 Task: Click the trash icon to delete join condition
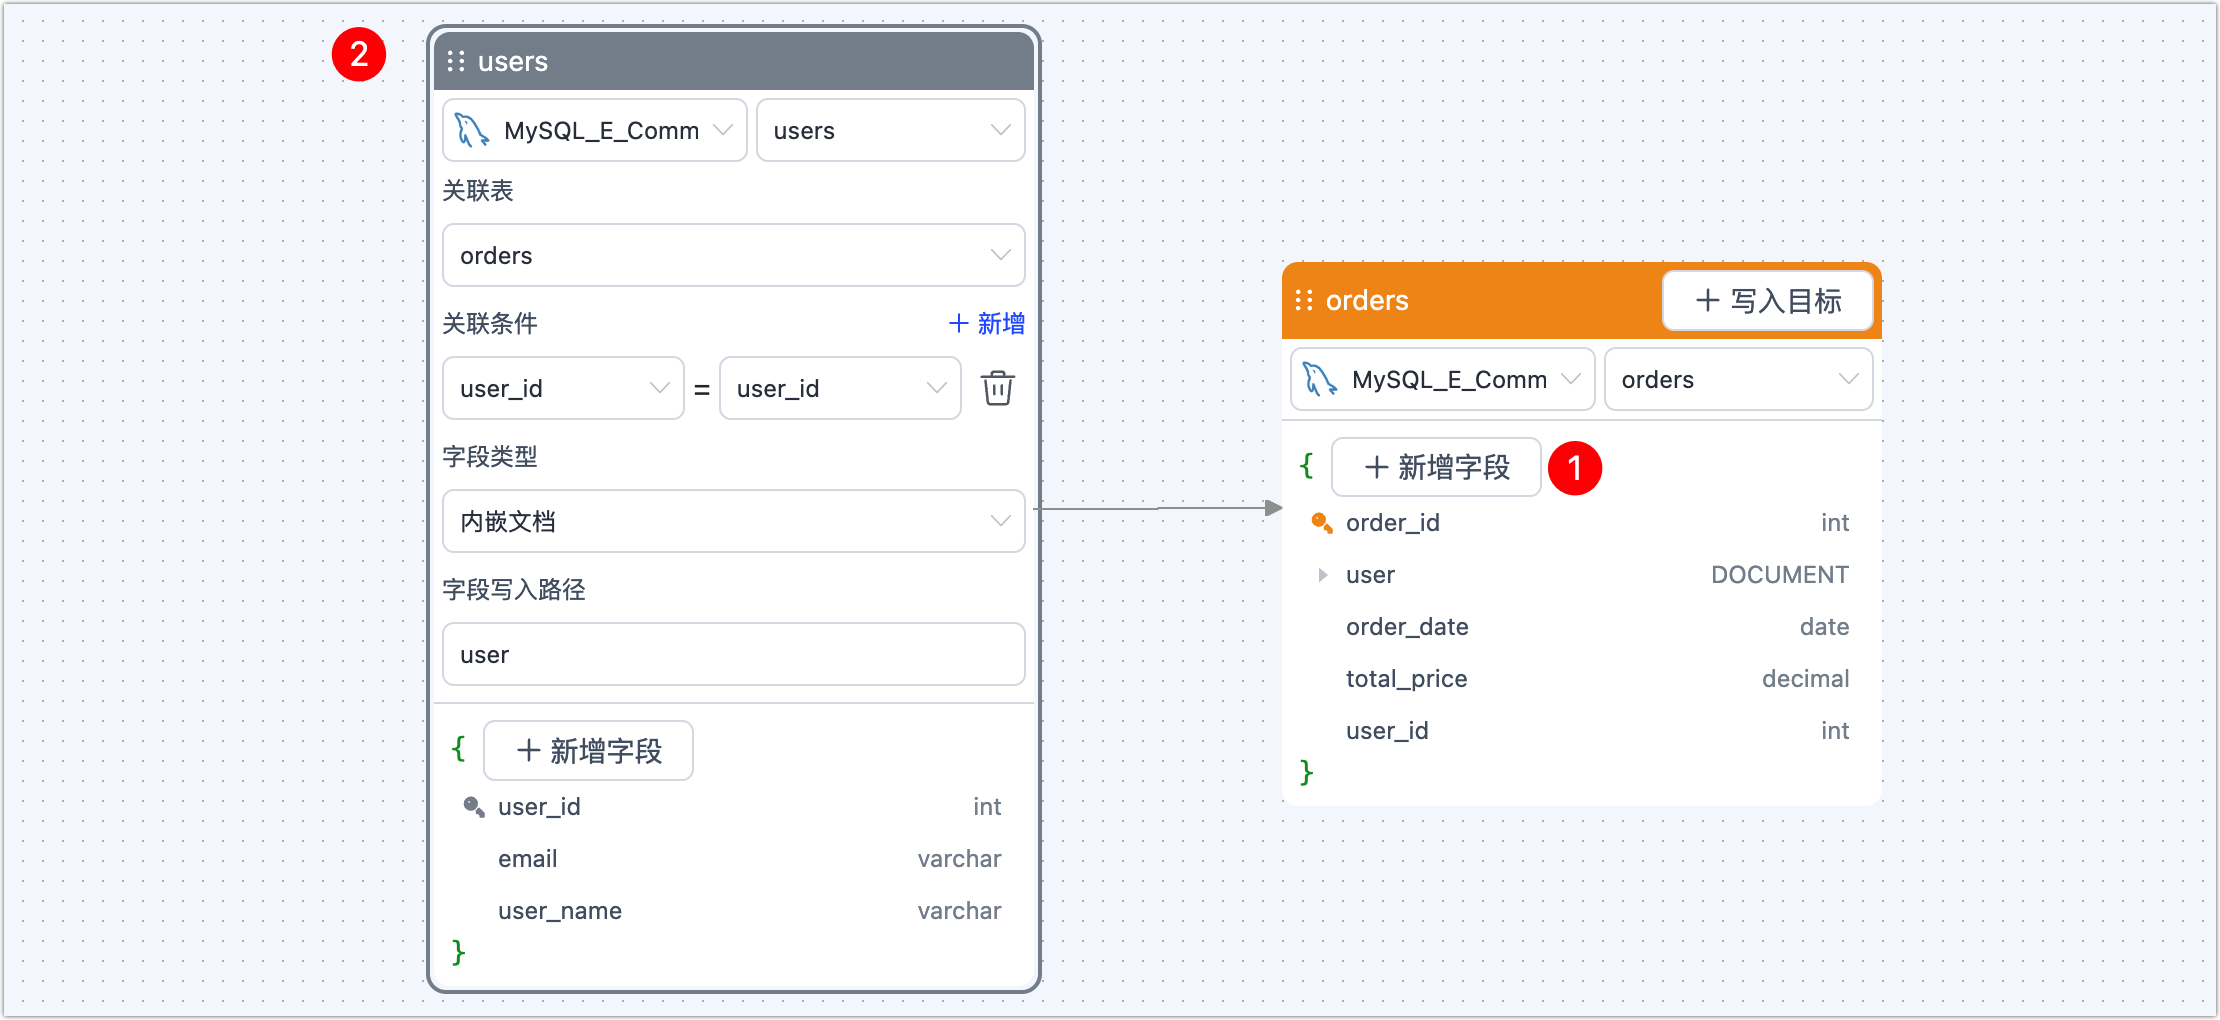point(997,388)
